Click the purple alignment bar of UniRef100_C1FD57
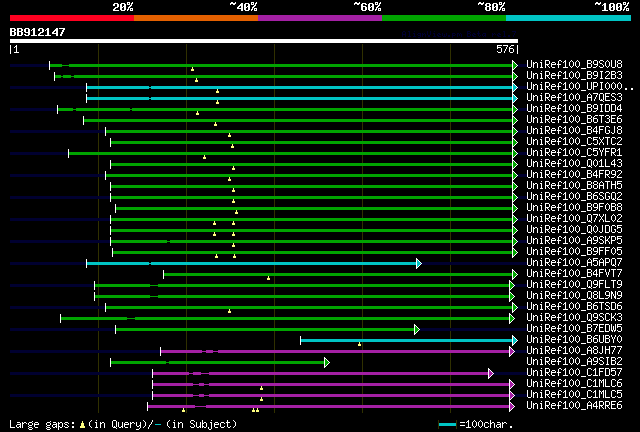Screen dimensions: 640x432 point(320,374)
